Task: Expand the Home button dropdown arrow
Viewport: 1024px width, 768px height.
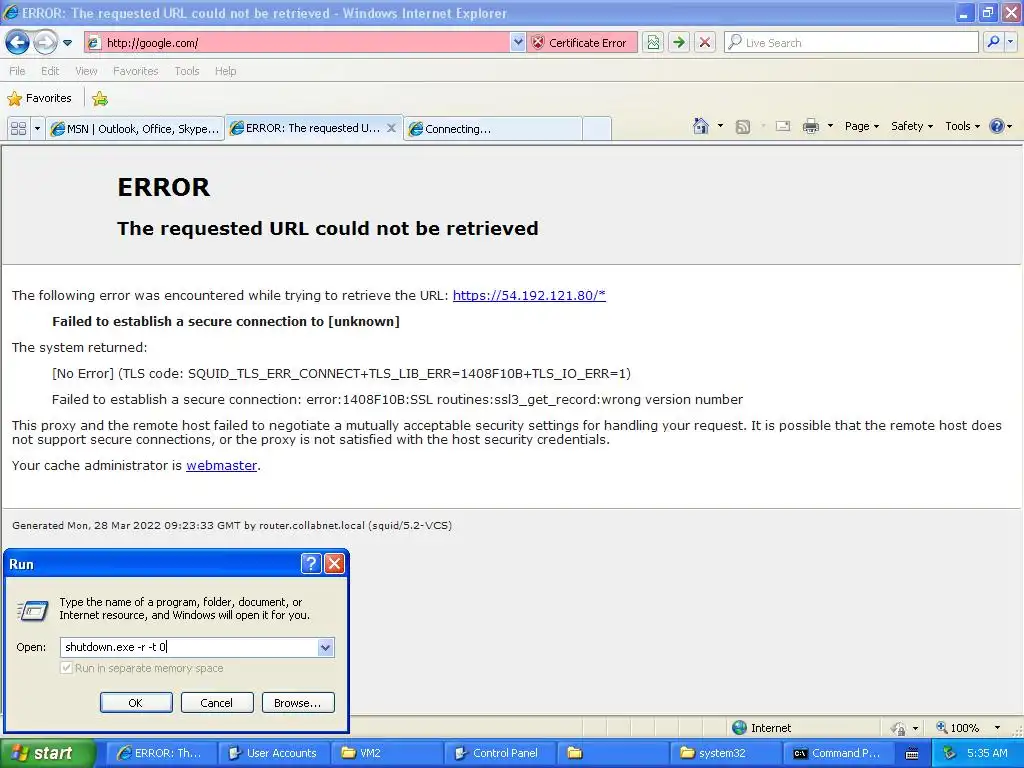Action: pos(720,126)
